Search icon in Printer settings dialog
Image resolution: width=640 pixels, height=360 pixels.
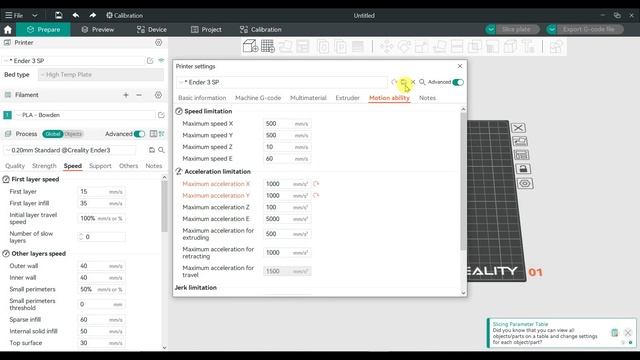pyautogui.click(x=422, y=82)
